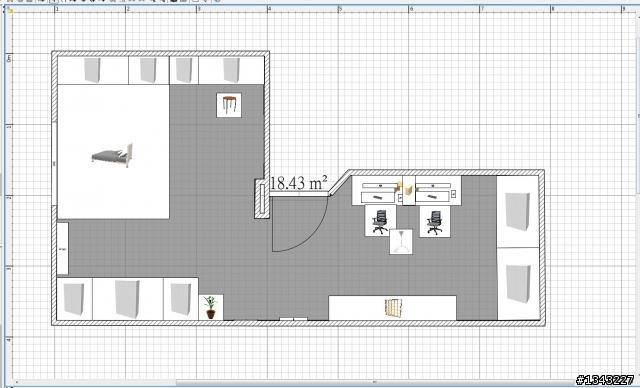The height and width of the screenshot is (388, 640).
Task: Select the round wooden stool
Action: [229, 105]
